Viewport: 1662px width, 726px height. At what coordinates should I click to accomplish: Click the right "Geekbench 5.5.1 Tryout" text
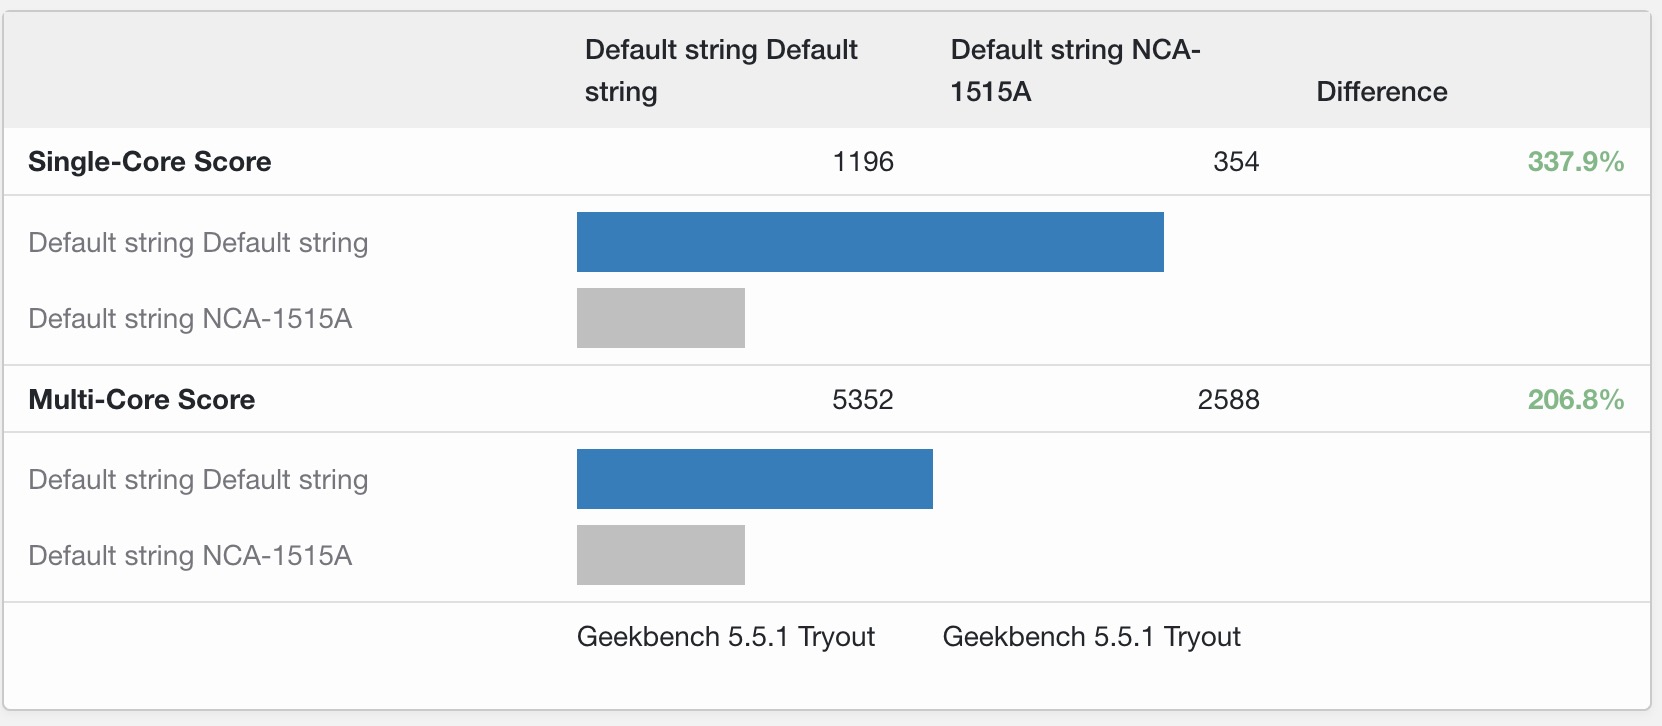tap(1091, 637)
